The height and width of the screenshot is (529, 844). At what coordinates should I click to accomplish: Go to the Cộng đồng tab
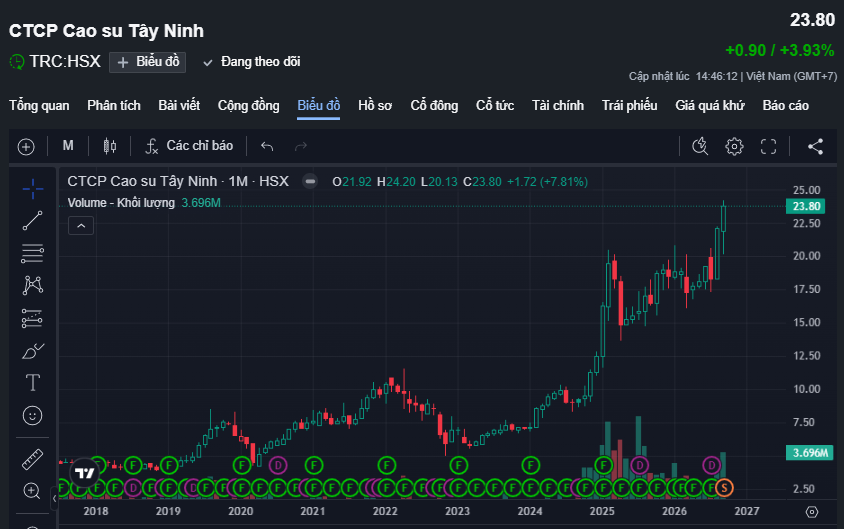tap(248, 105)
